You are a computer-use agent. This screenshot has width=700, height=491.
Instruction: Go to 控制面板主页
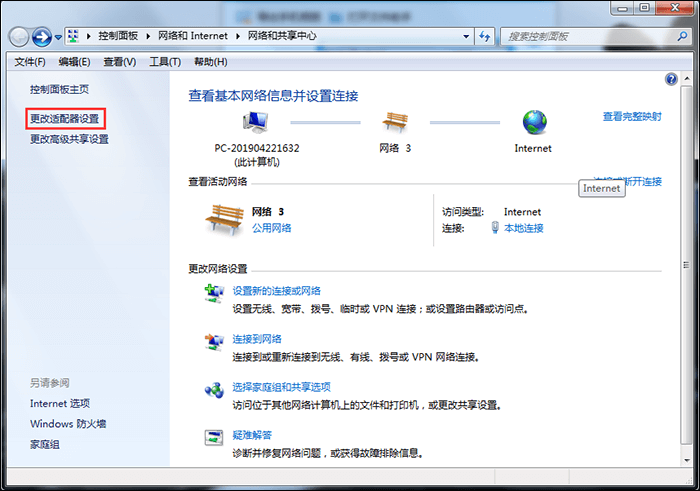59,89
